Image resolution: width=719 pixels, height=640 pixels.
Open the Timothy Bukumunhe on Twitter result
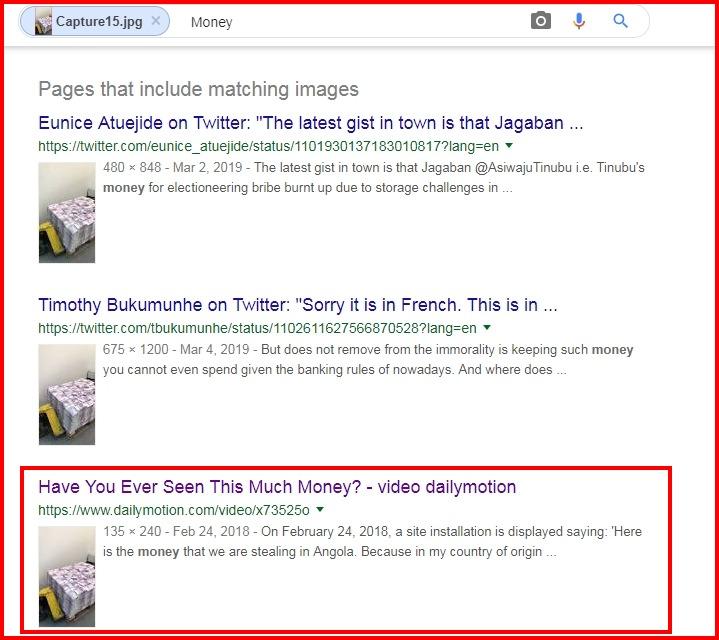pyautogui.click(x=298, y=305)
